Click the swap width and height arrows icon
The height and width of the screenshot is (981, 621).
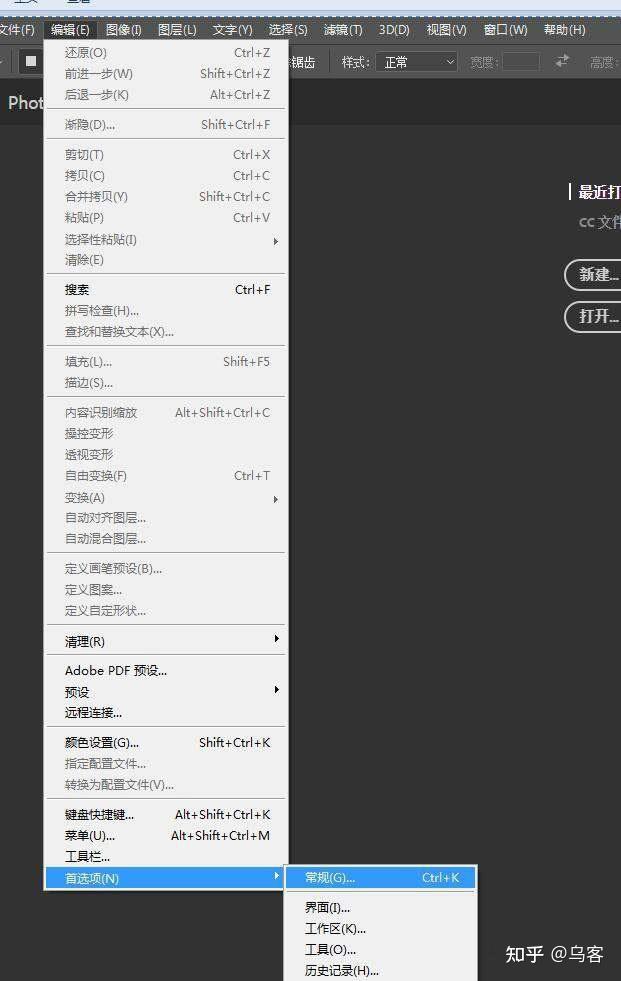coord(562,61)
